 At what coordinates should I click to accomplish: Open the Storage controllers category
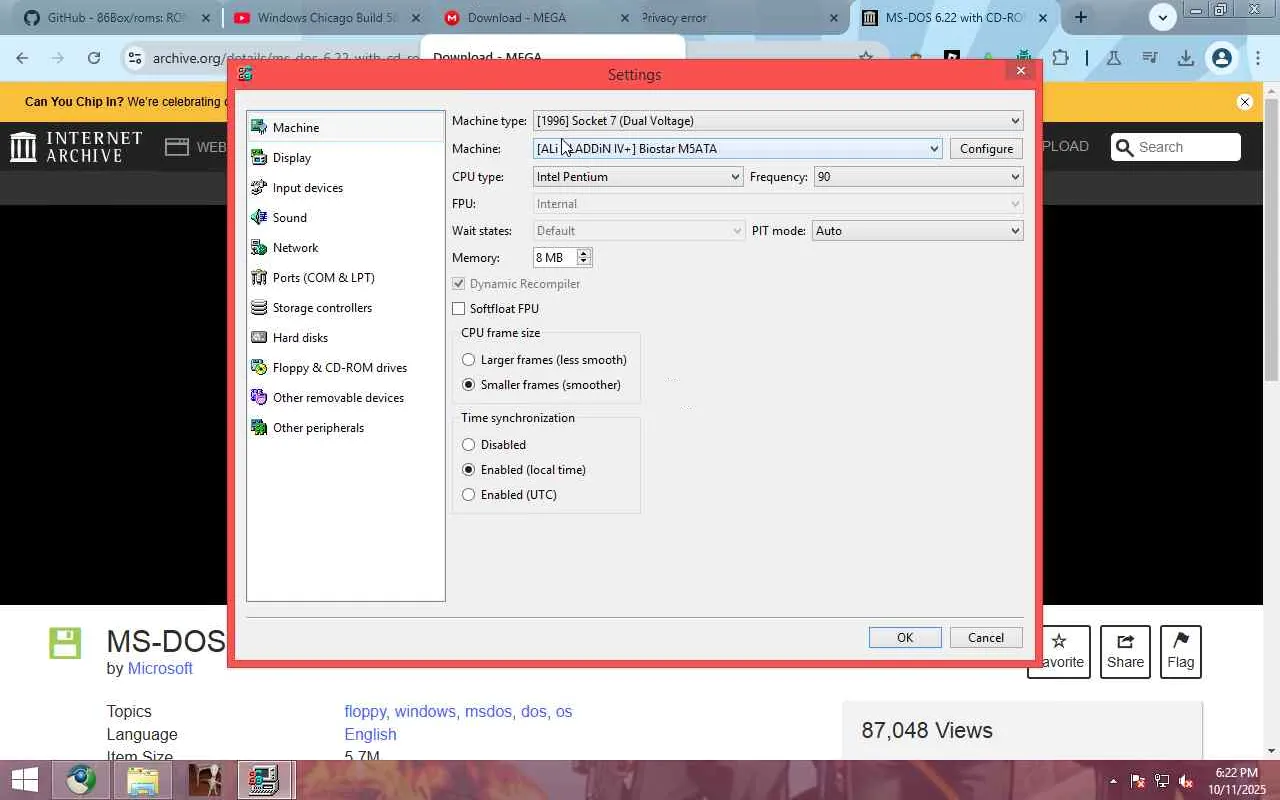tap(345, 307)
